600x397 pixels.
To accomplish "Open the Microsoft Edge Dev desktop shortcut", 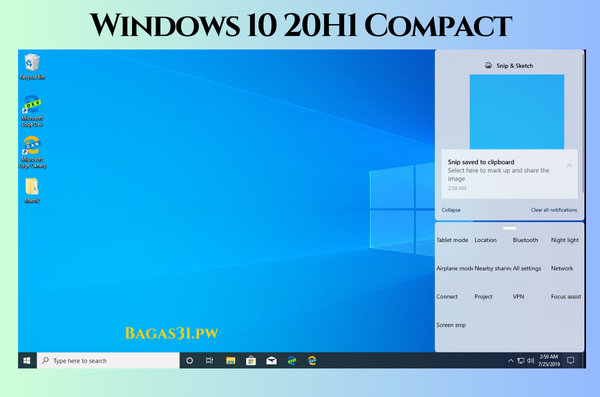I will pyautogui.click(x=32, y=111).
